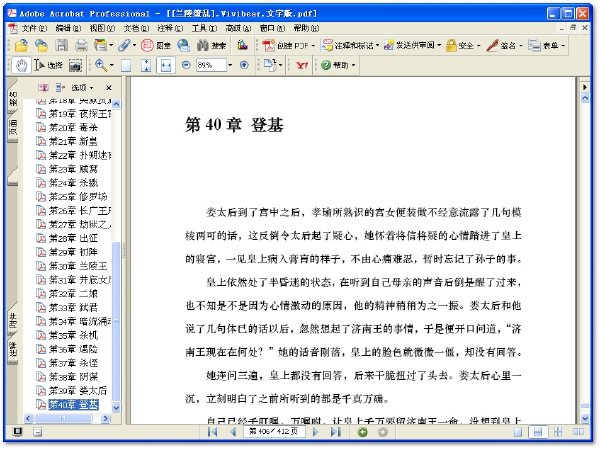Click the Save disk icon

pos(61,46)
